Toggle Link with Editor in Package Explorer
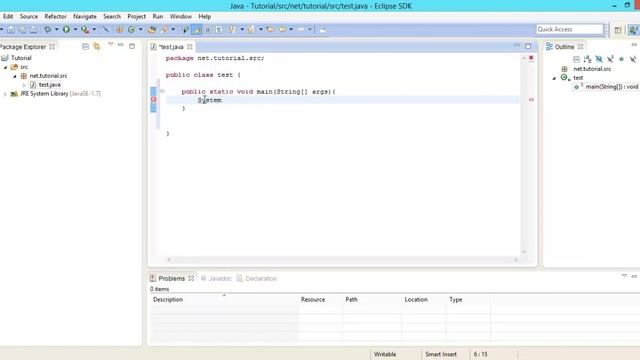Viewport: 640px width, 360px height. pos(97,47)
